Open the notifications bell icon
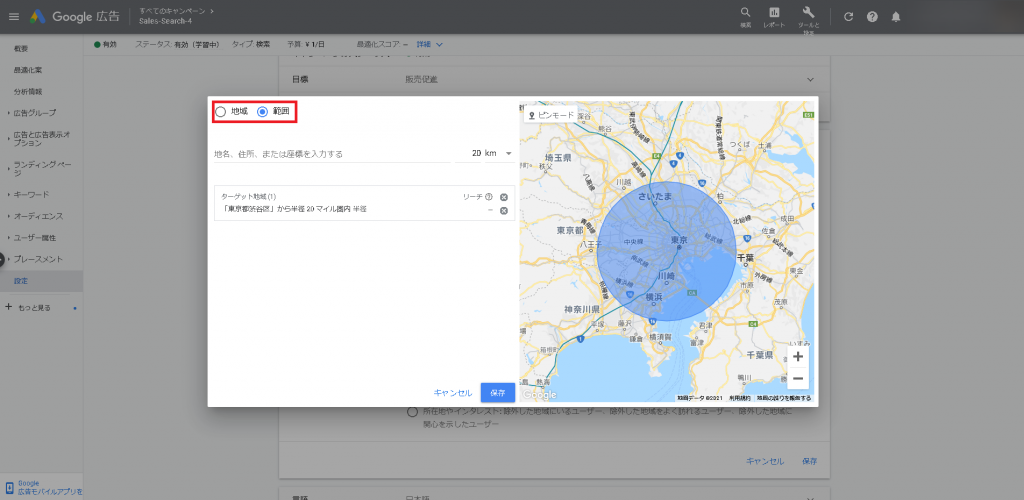This screenshot has height=500, width=1024. coord(895,17)
